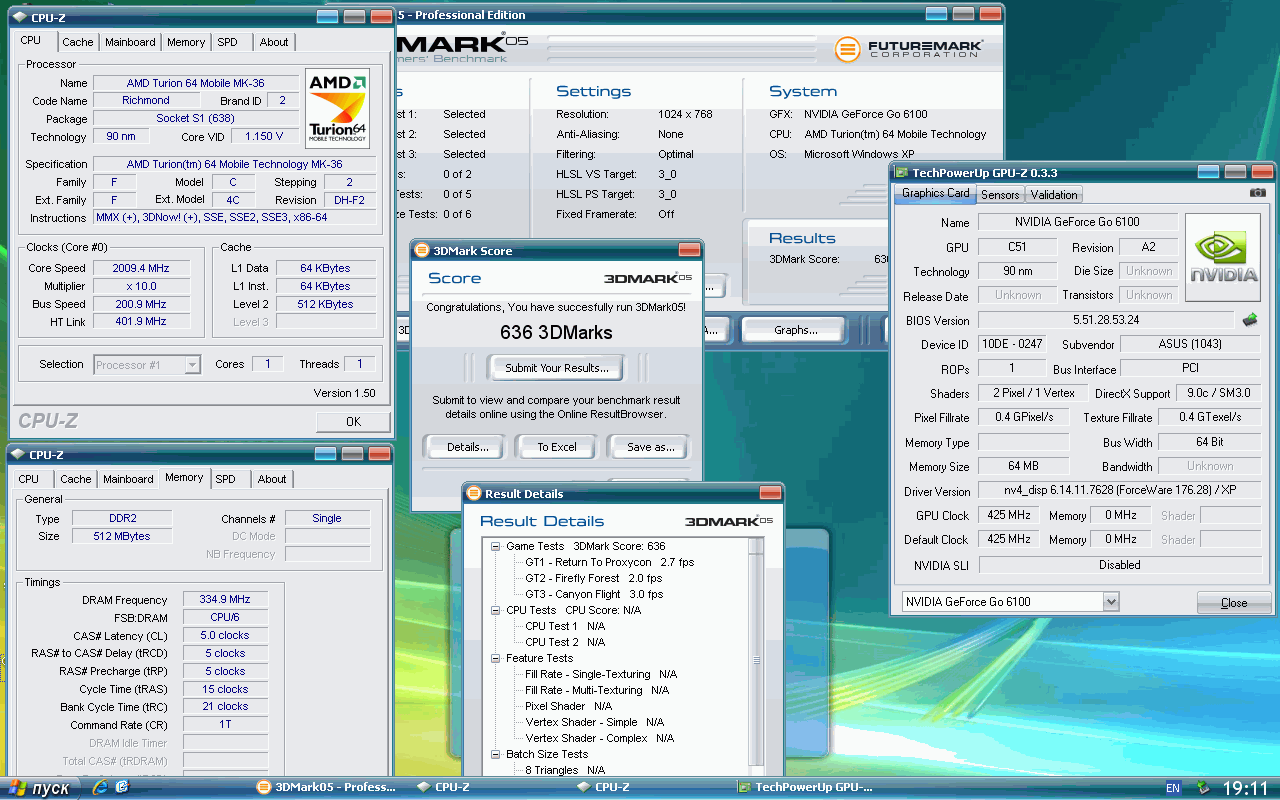Viewport: 1280px width, 800px height.
Task: Click Details button in 3DMark Score
Action: [468, 447]
